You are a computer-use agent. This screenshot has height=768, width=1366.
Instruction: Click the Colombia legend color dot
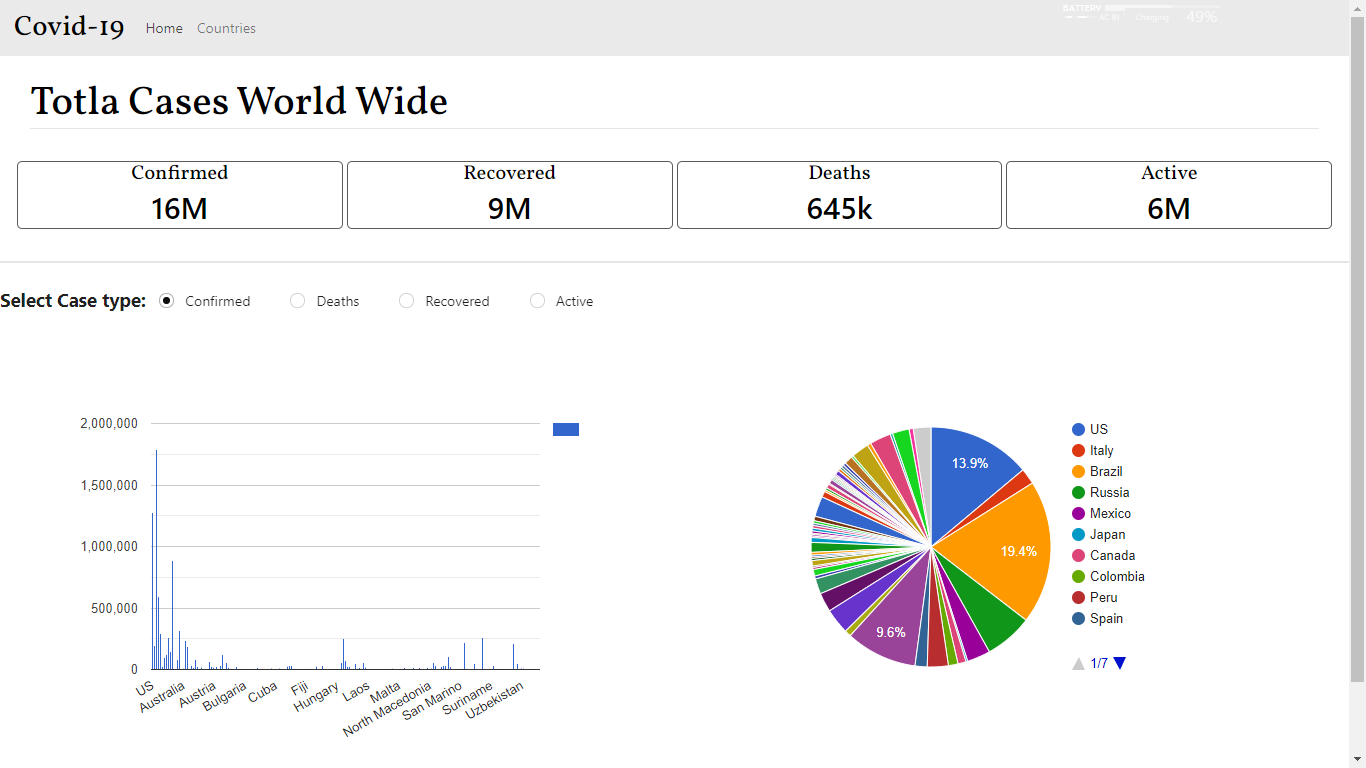click(x=1078, y=576)
